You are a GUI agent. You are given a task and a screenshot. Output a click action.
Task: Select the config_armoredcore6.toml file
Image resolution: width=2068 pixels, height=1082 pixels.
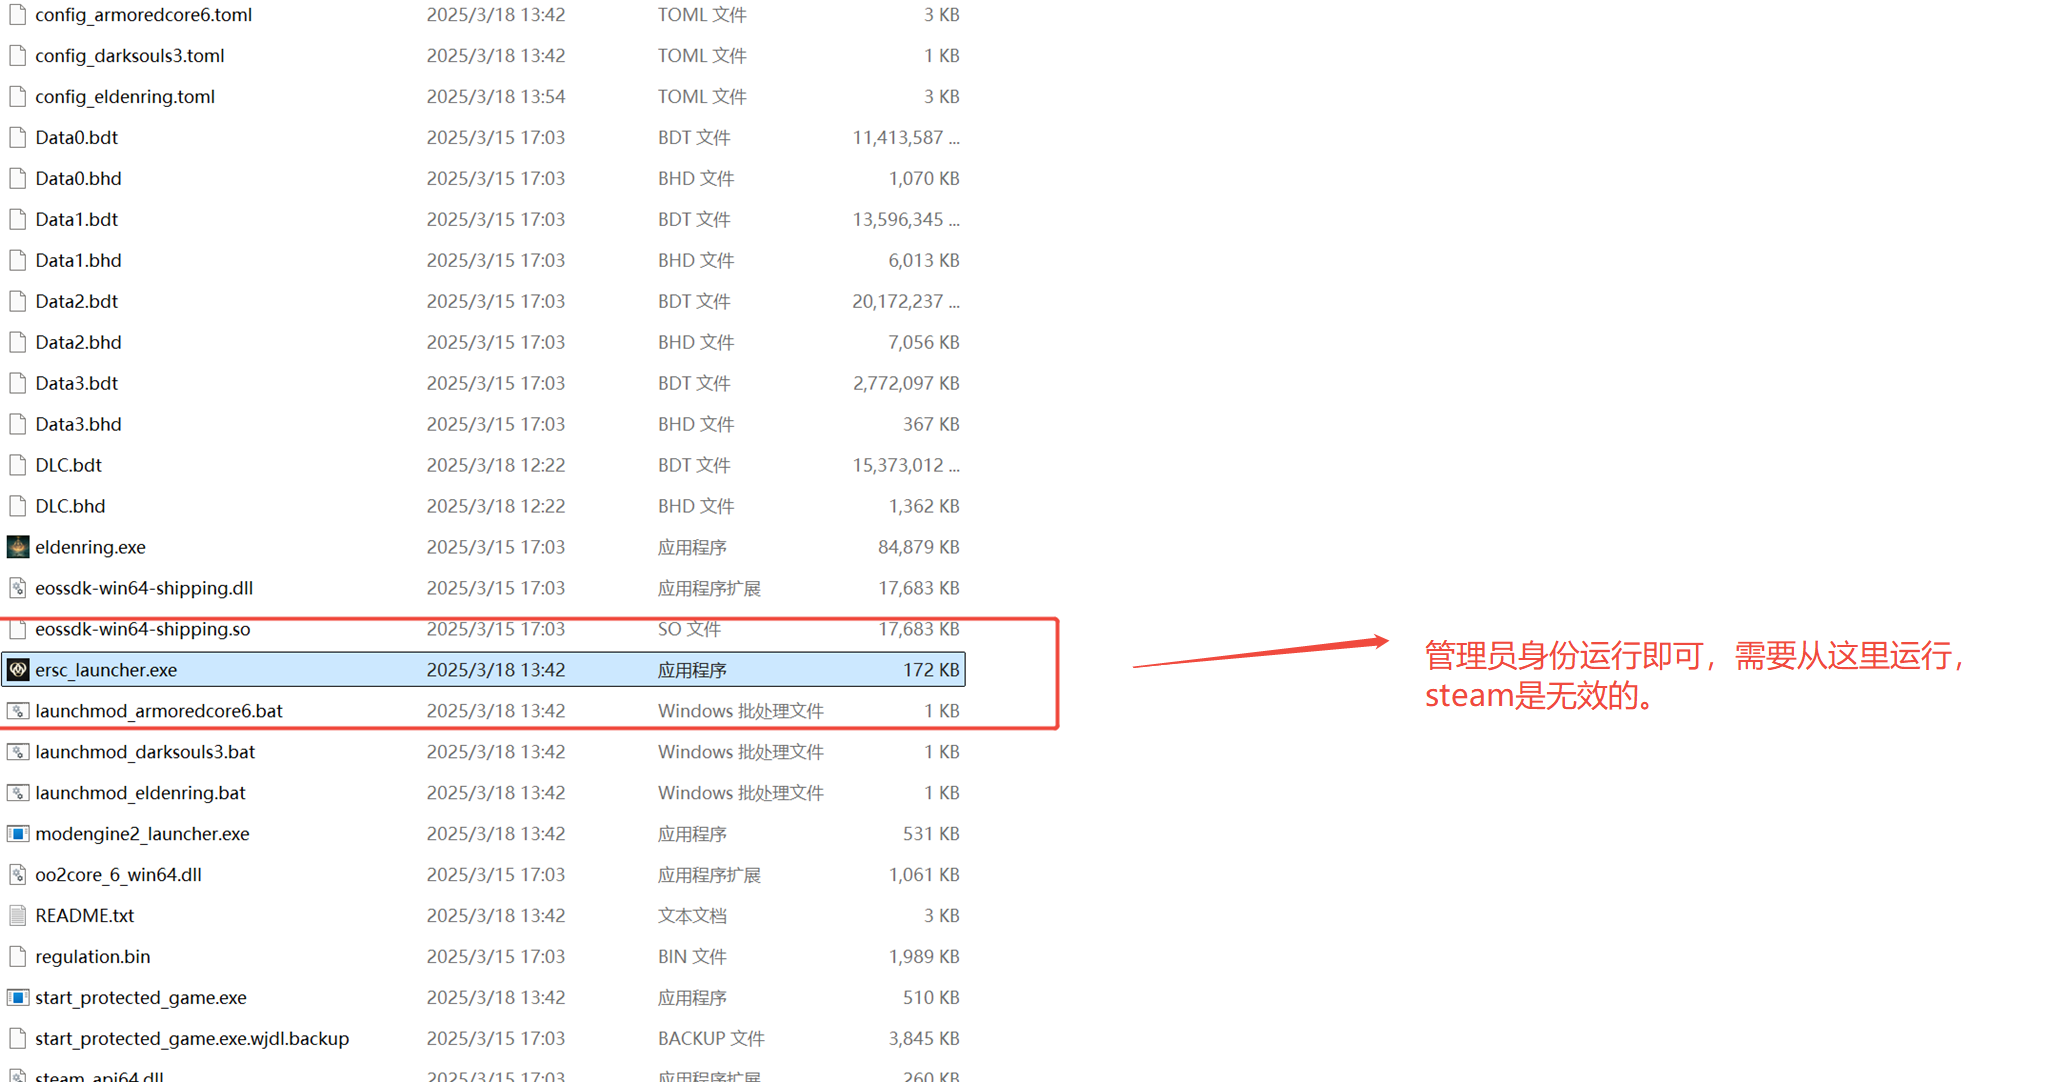[x=143, y=15]
